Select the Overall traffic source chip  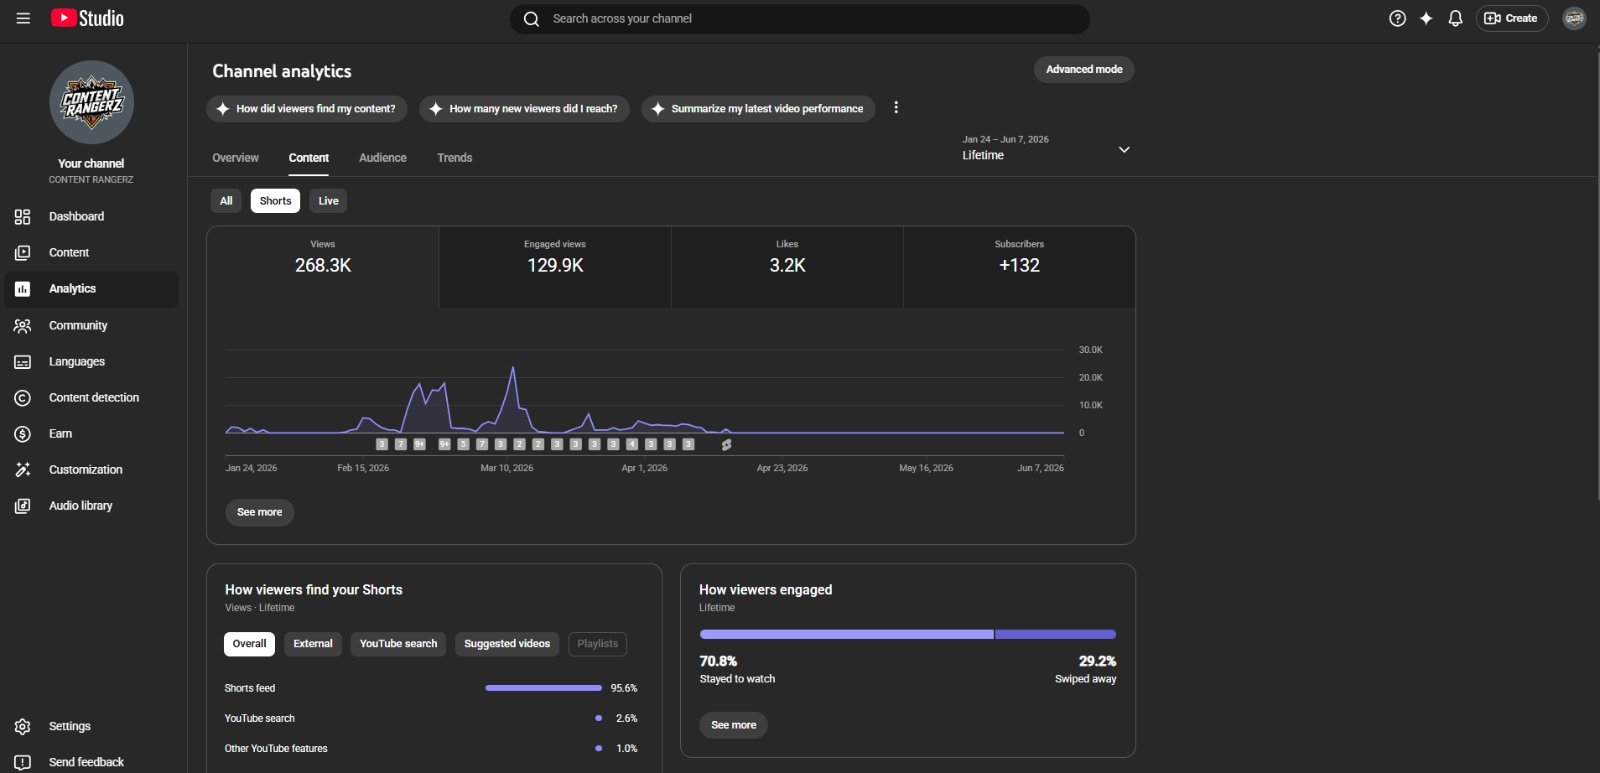coord(249,644)
